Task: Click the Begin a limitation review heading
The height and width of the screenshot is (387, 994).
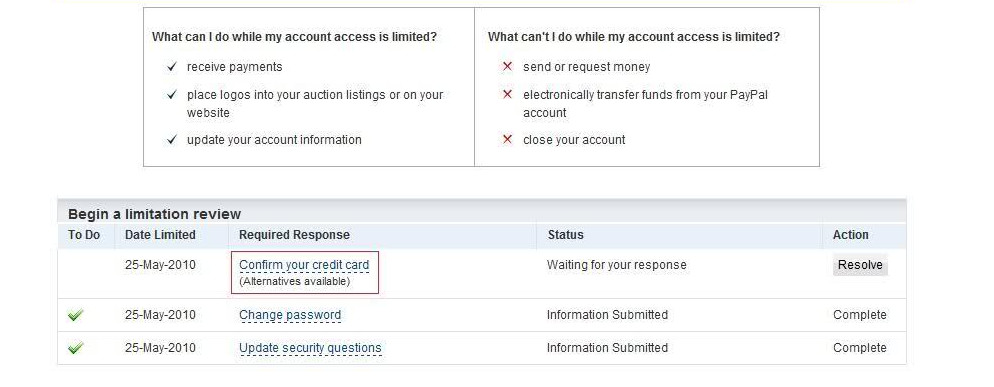Action: pyautogui.click(x=155, y=214)
